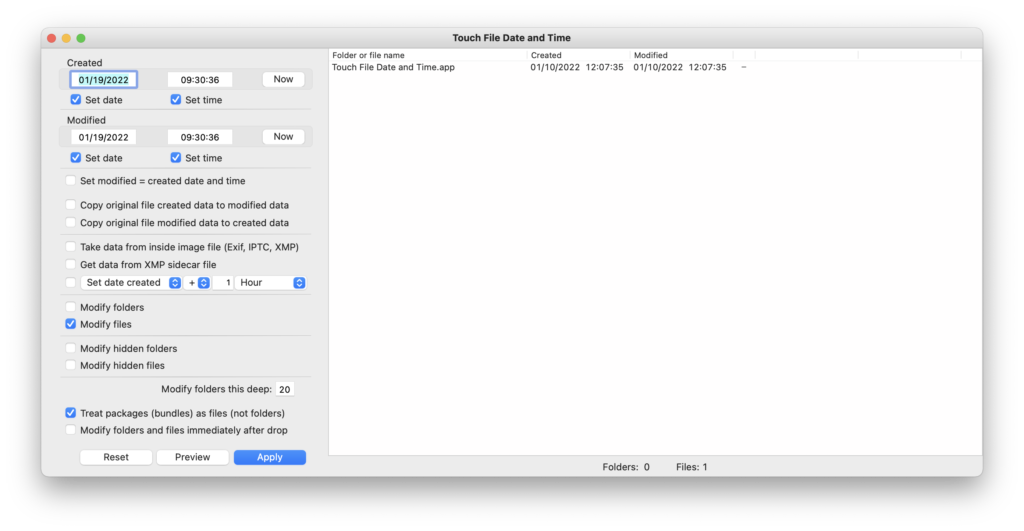The width and height of the screenshot is (1024, 531).
Task: Click Modified value 01/10/2022 12:07:35 in list
Action: point(680,67)
